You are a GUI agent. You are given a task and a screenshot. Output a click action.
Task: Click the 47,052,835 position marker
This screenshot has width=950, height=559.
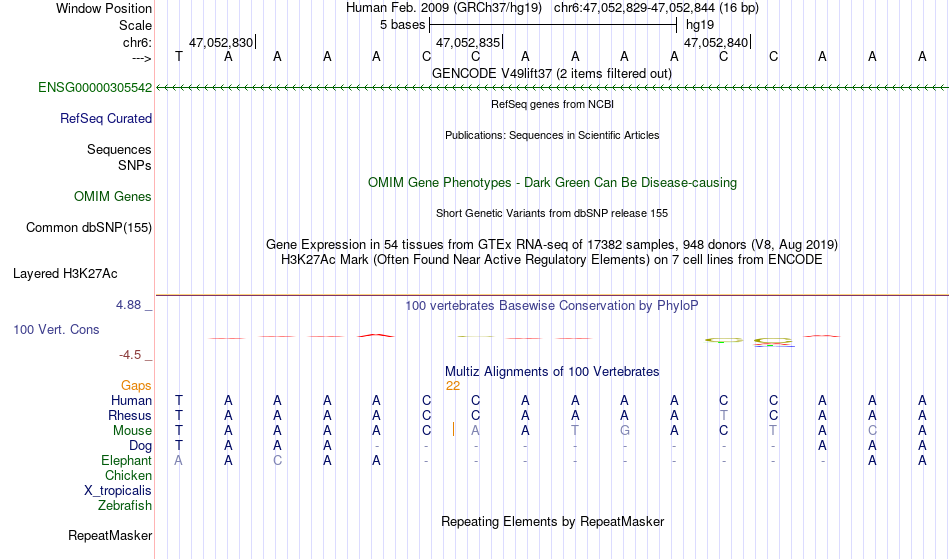coord(468,42)
